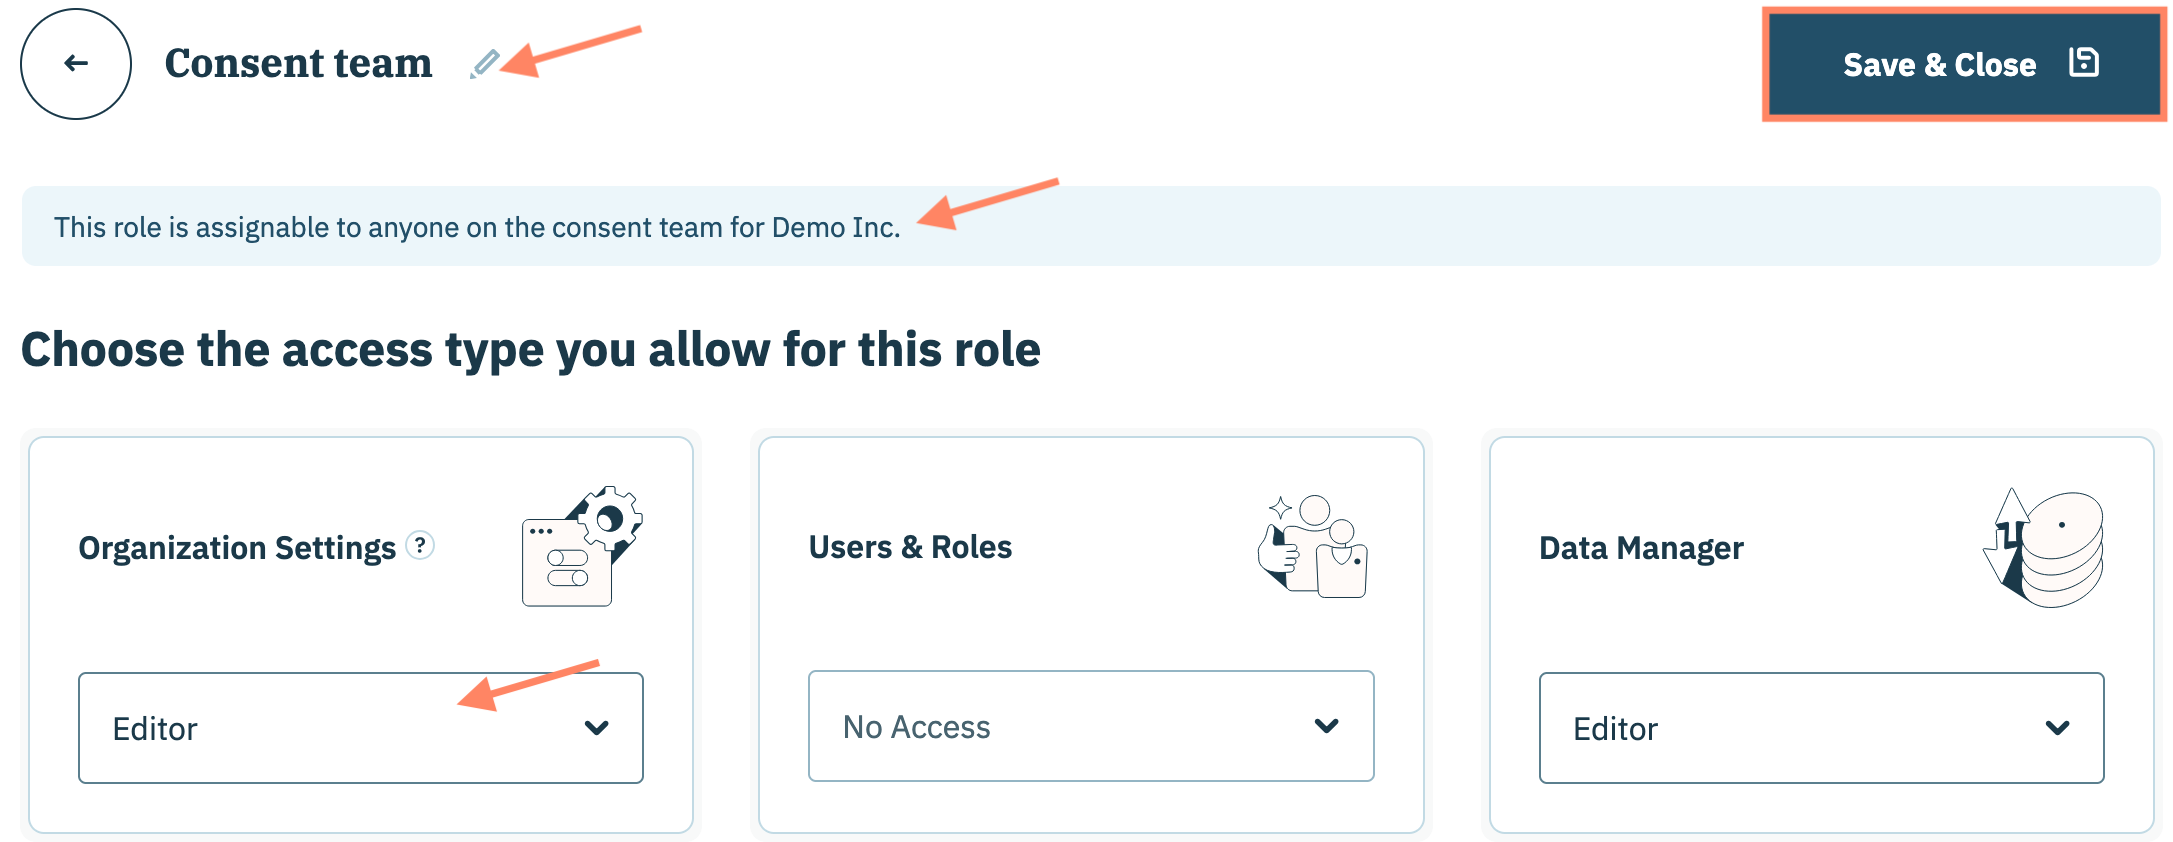
Task: Click the Data Manager database illustration
Action: point(2044,548)
